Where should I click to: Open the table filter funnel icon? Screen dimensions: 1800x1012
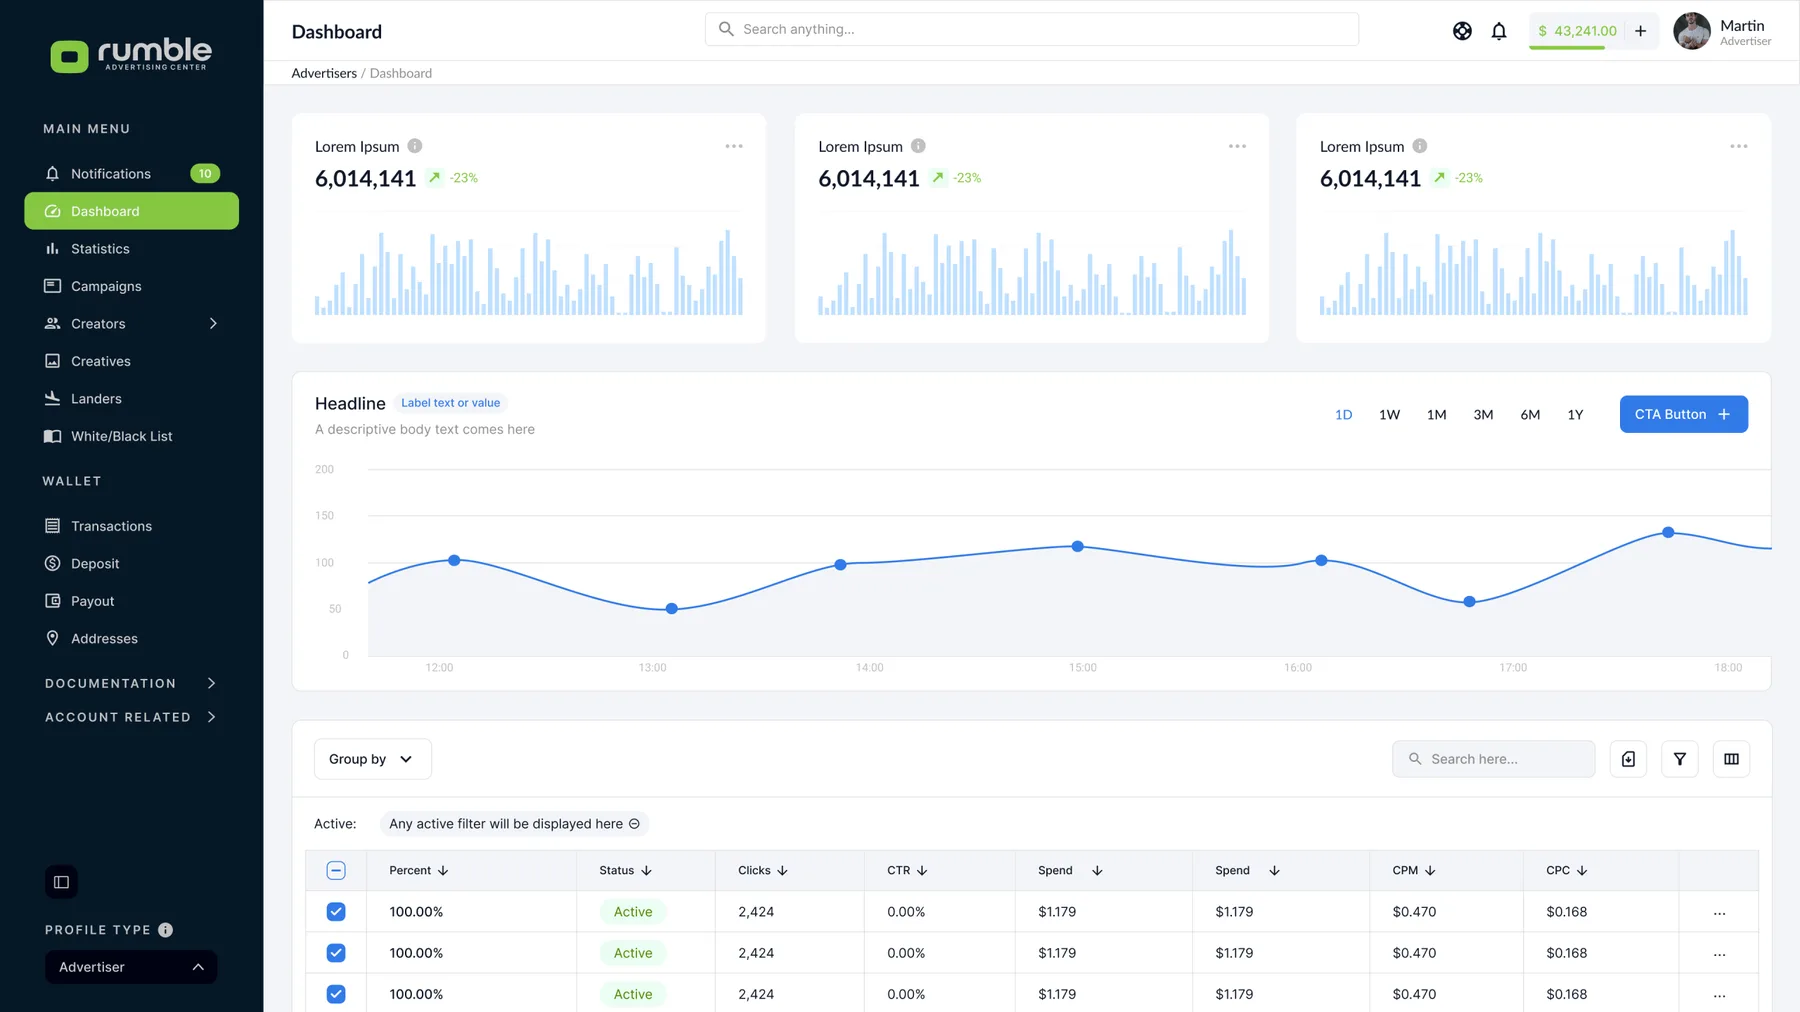tap(1680, 759)
